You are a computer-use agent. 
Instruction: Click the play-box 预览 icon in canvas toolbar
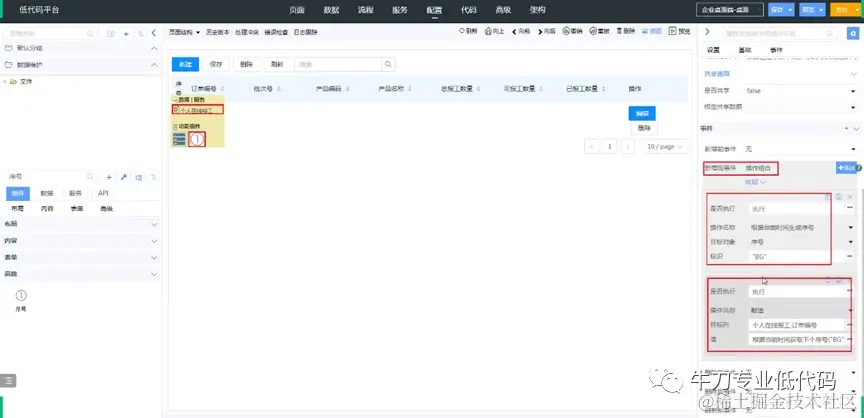tap(672, 31)
